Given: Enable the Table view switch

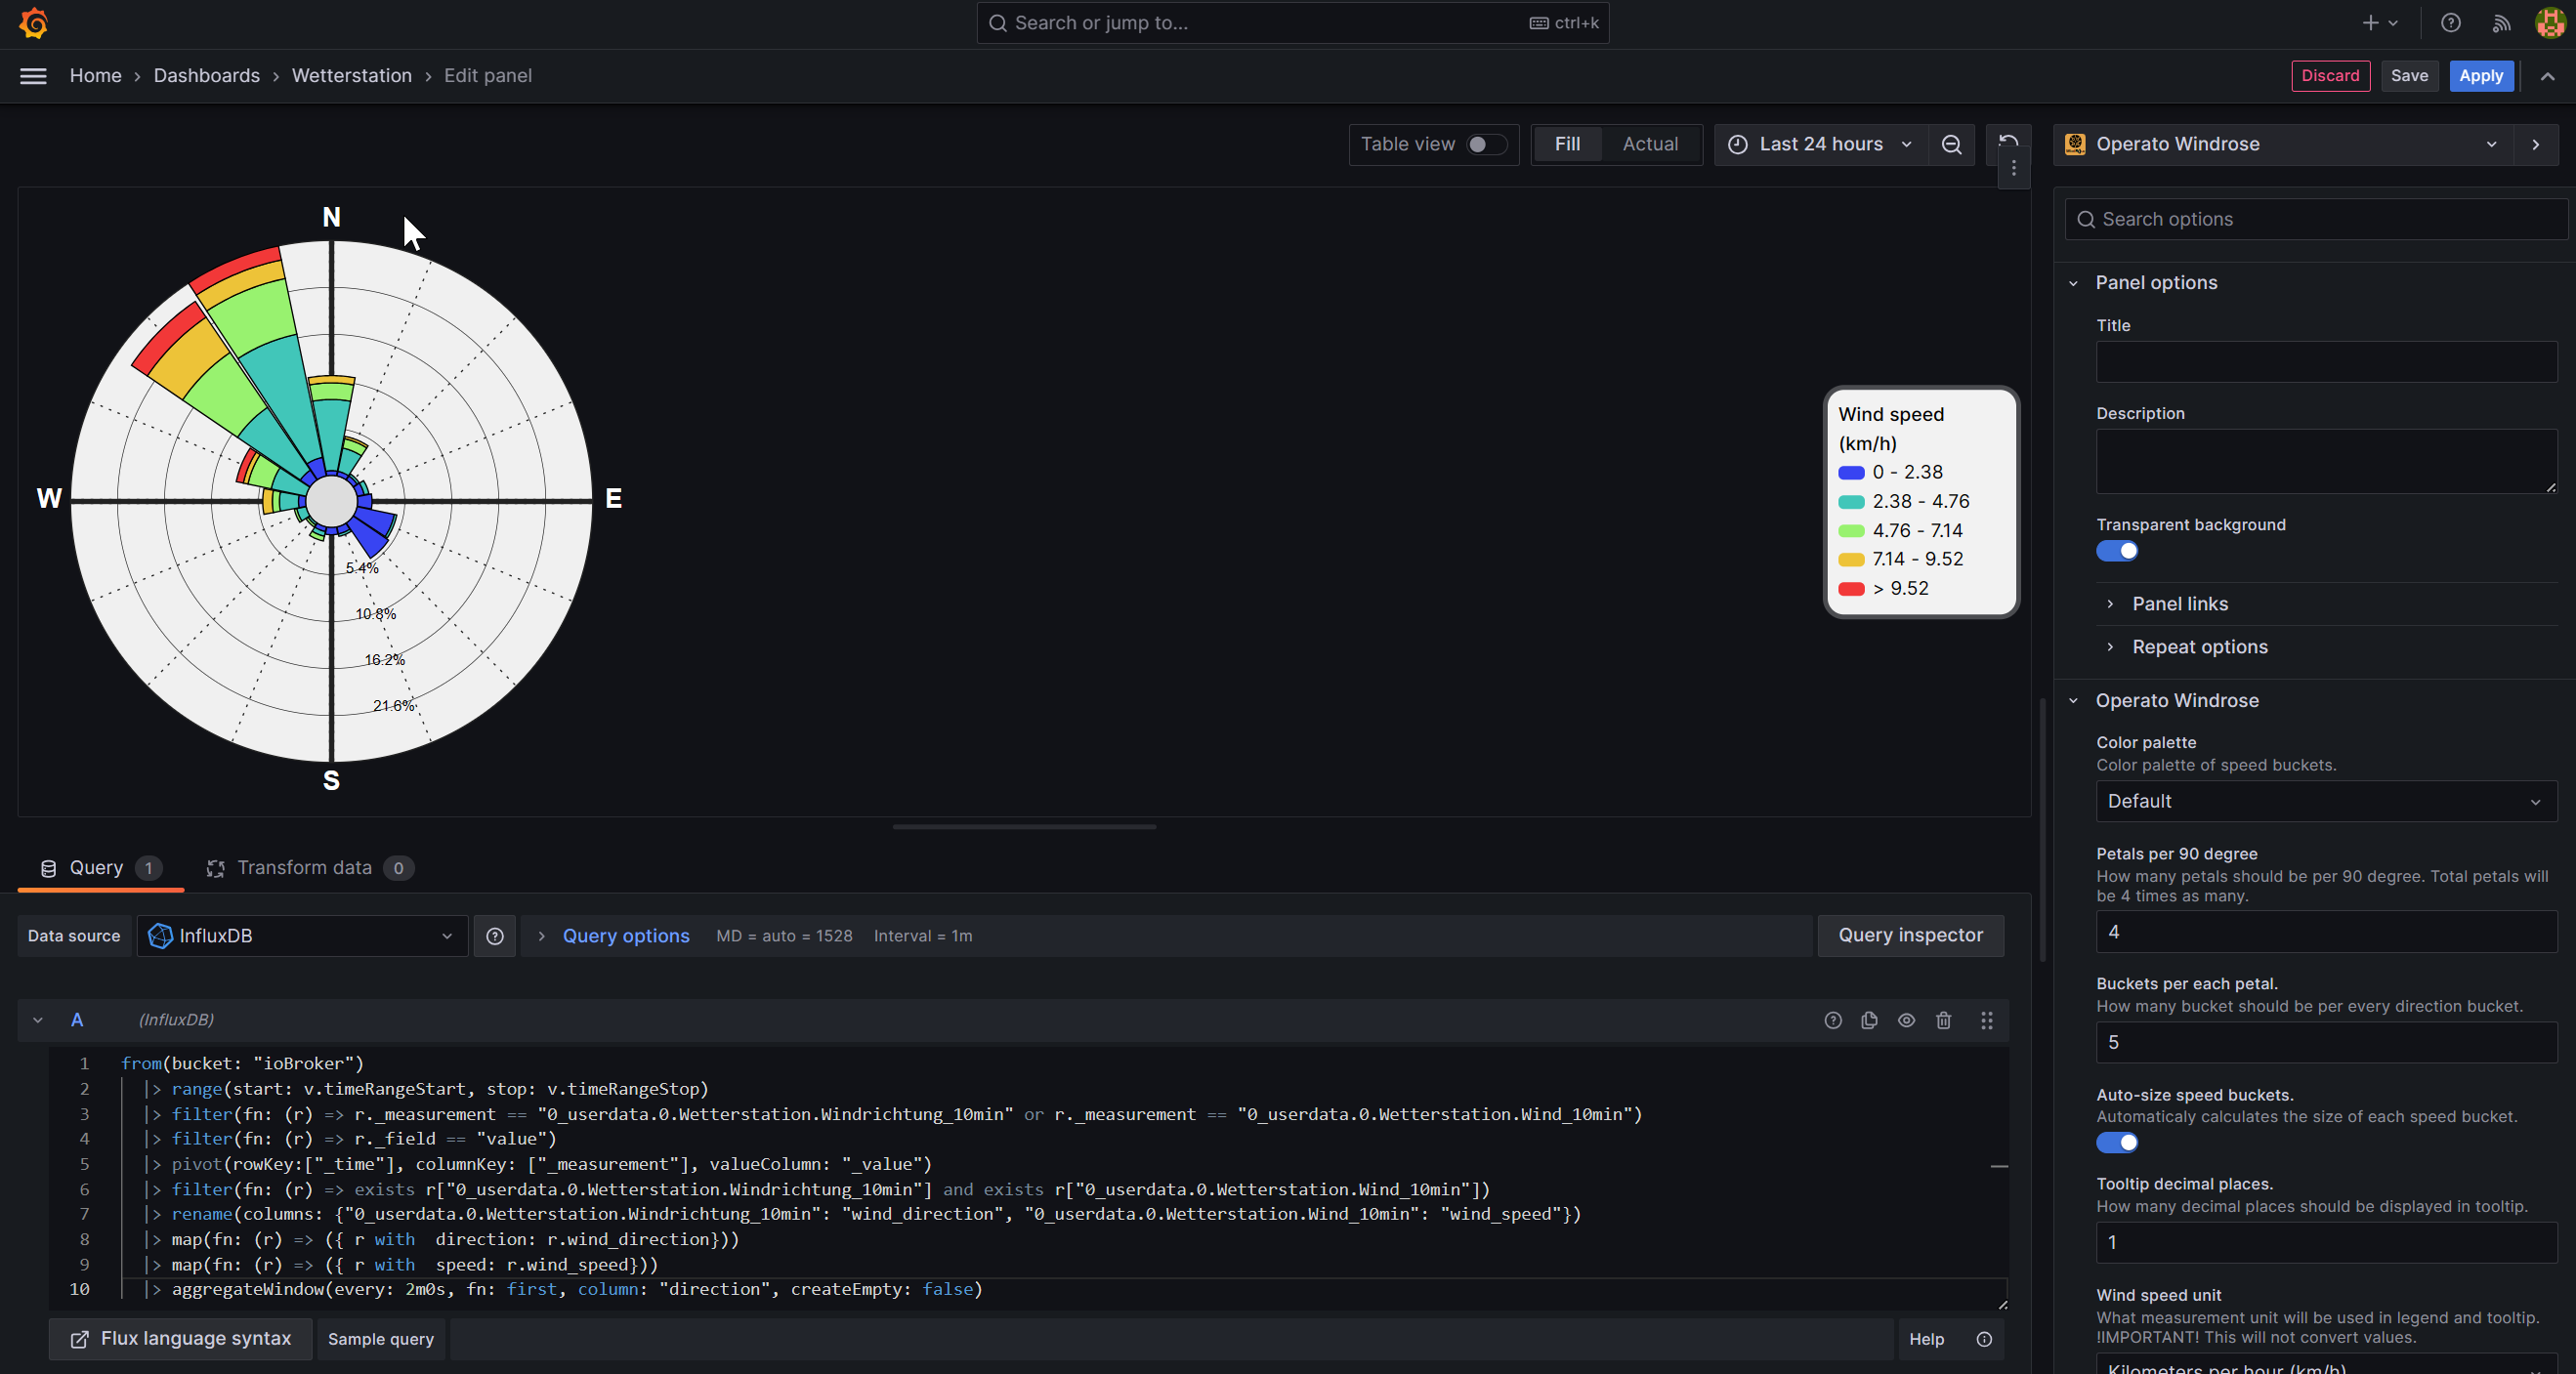Looking at the screenshot, I should pyautogui.click(x=1485, y=144).
